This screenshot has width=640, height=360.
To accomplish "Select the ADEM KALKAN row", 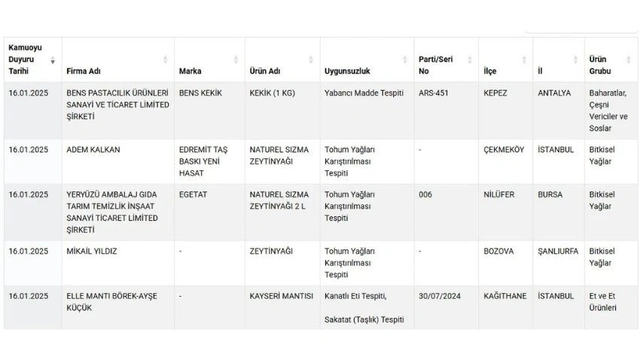I will pyautogui.click(x=320, y=162).
